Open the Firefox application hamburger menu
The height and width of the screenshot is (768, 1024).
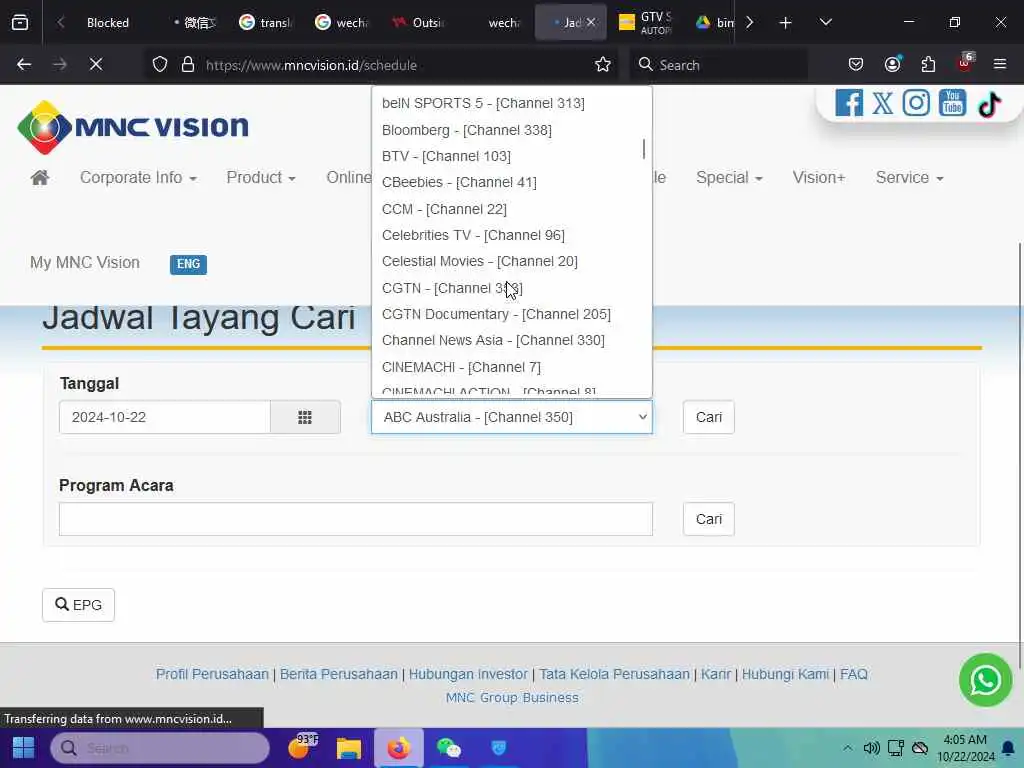point(1000,64)
